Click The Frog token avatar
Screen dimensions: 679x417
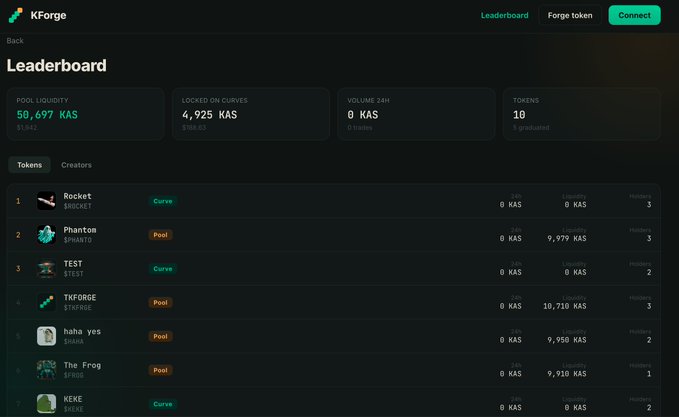point(46,370)
